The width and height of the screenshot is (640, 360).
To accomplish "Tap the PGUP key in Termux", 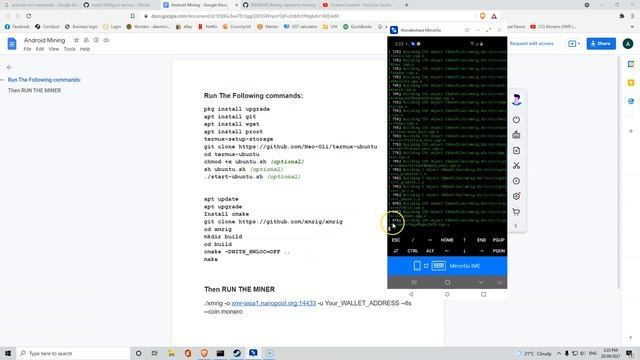I will pyautogui.click(x=498, y=240).
